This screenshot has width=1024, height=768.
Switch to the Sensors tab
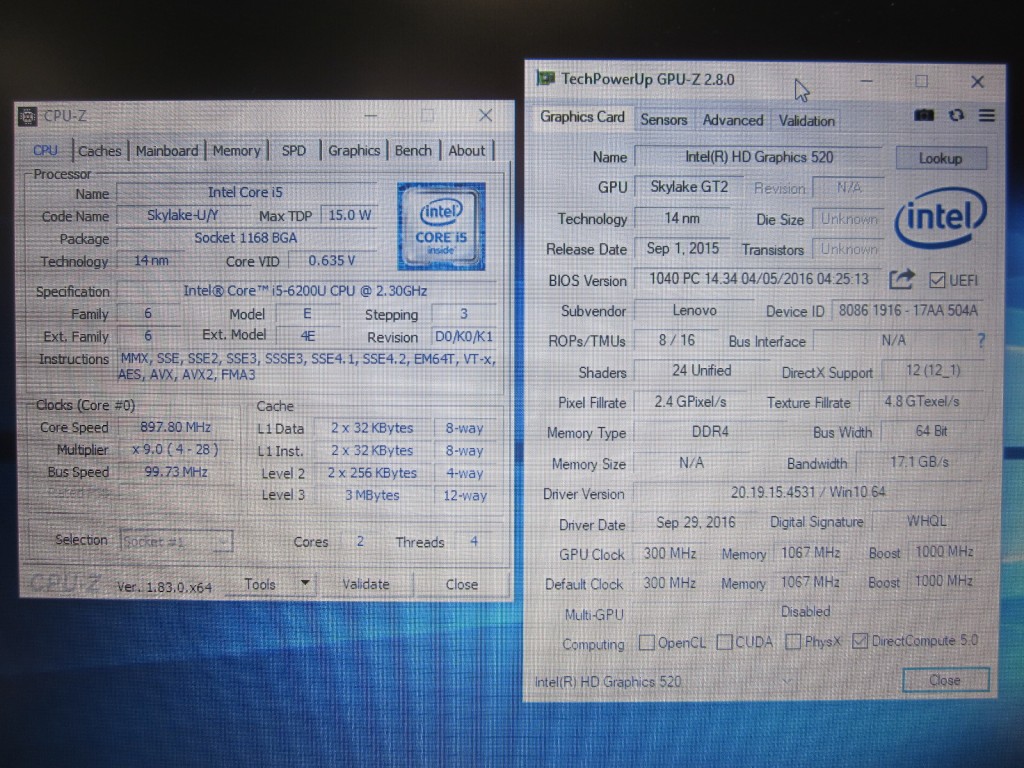point(664,120)
